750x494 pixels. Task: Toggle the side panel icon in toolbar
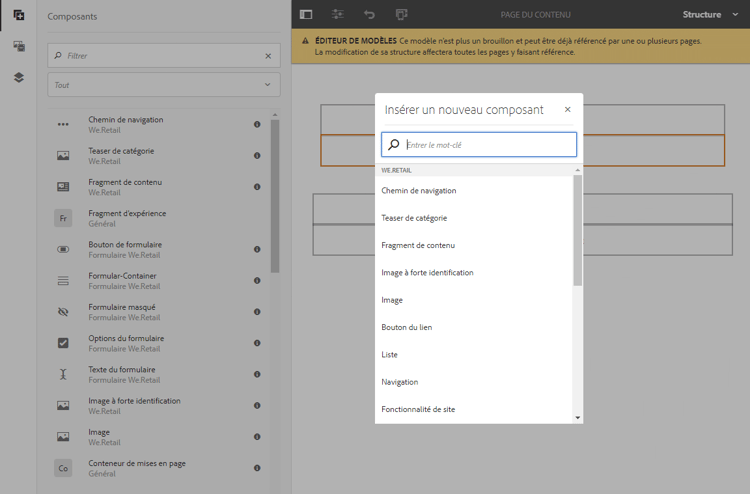[x=306, y=14]
